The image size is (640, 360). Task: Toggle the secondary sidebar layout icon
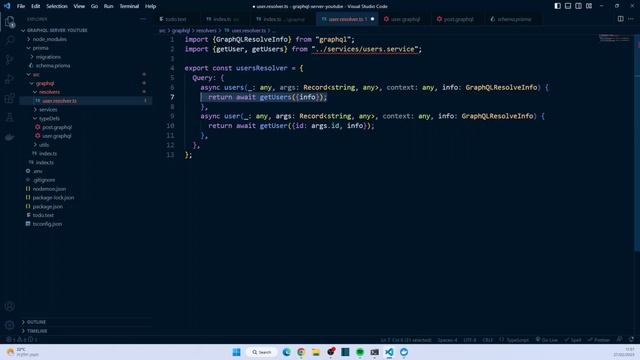point(578,6)
